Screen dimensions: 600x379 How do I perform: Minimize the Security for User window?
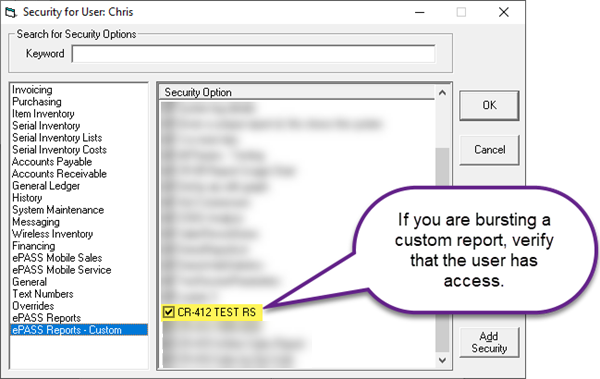point(420,12)
